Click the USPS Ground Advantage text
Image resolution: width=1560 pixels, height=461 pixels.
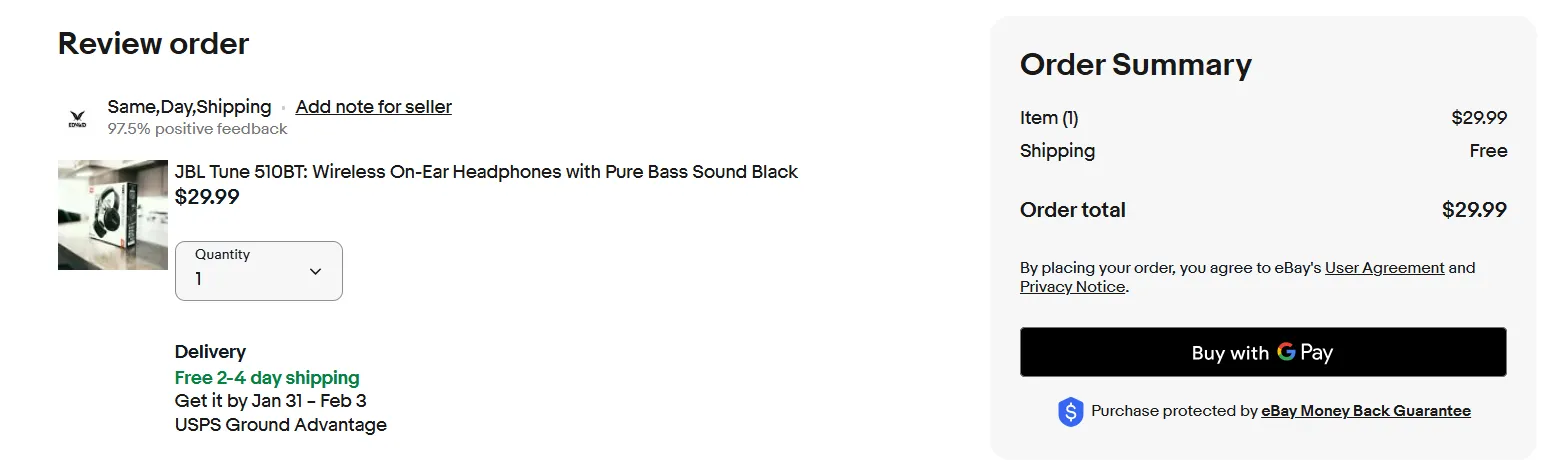[280, 425]
